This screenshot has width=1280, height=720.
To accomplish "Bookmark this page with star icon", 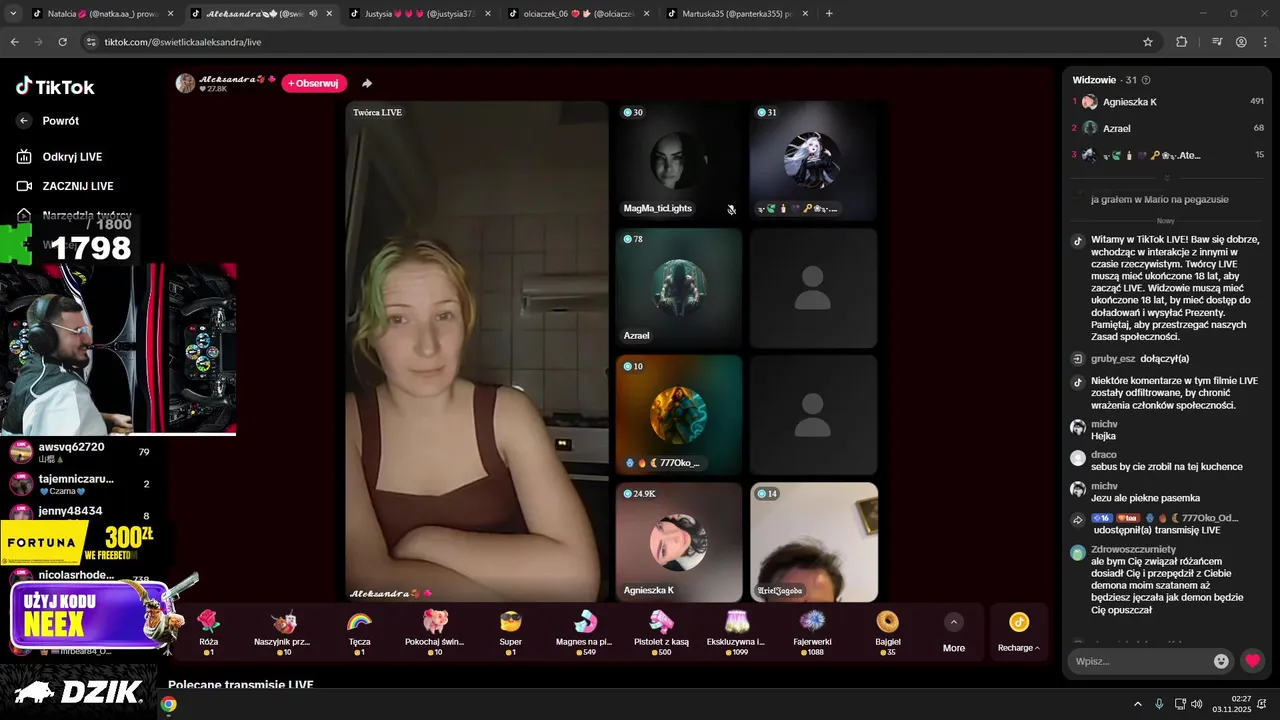I will click(1148, 42).
